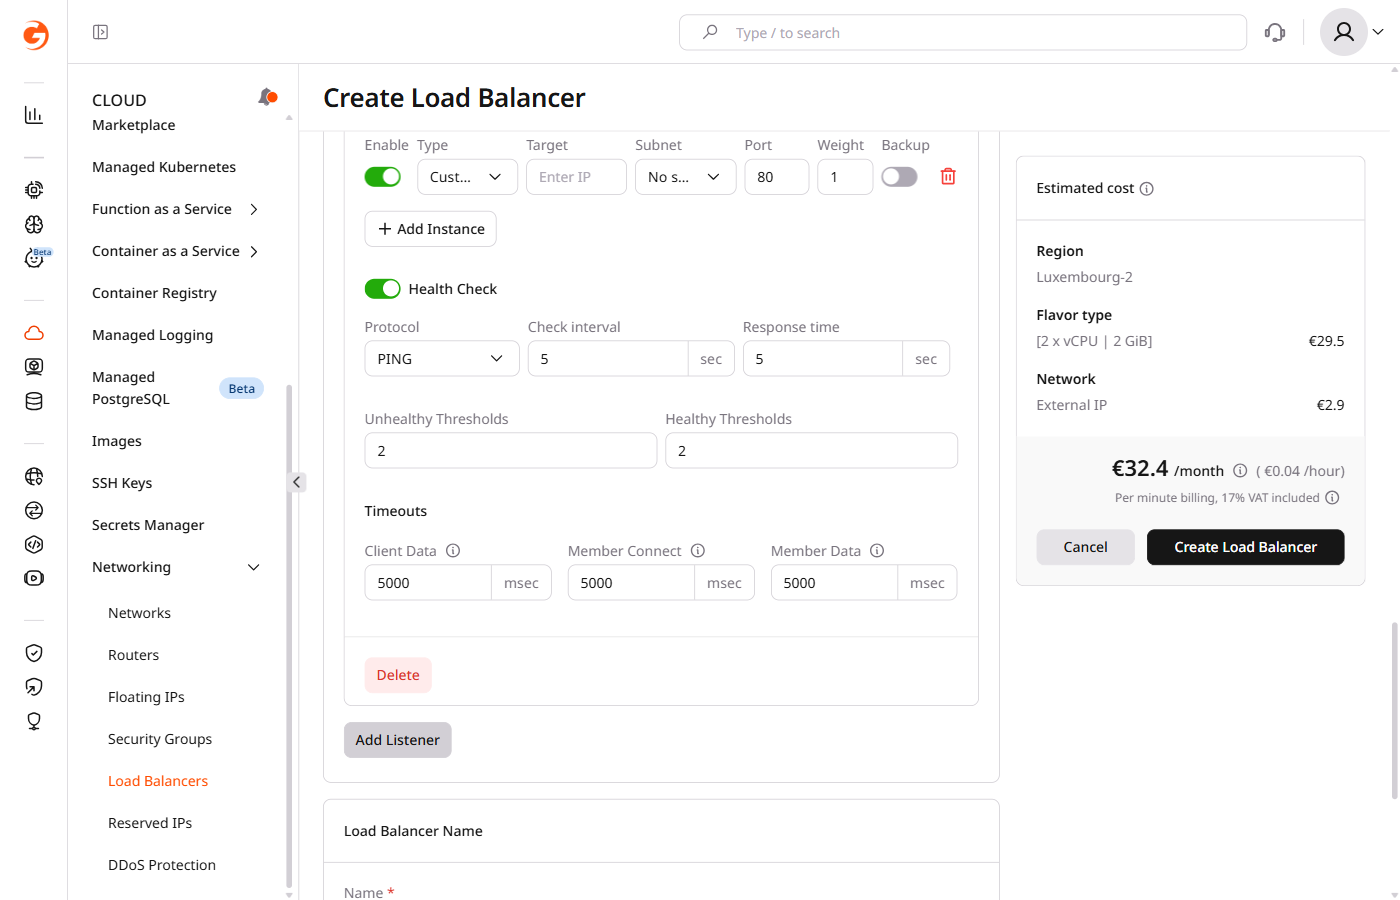
Task: Open Managed Kubernetes menu item
Action: pyautogui.click(x=164, y=167)
